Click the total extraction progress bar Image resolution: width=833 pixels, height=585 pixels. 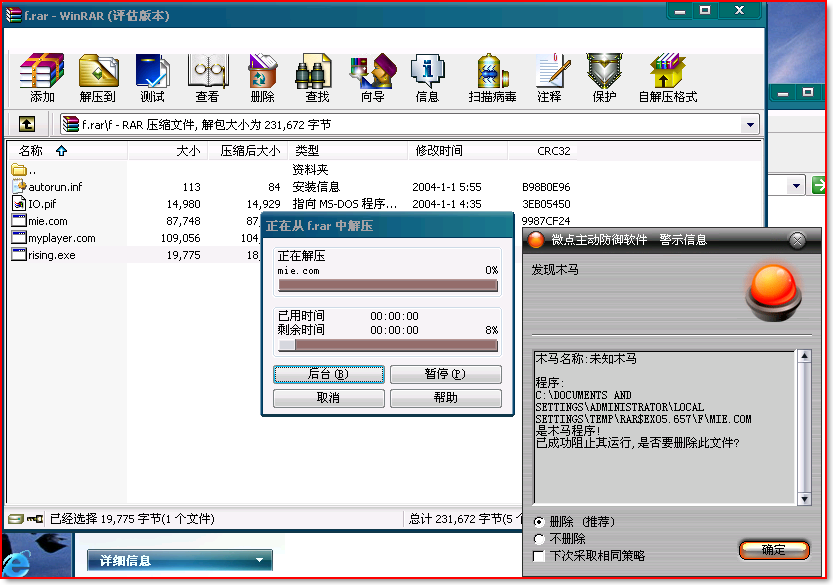(x=388, y=346)
